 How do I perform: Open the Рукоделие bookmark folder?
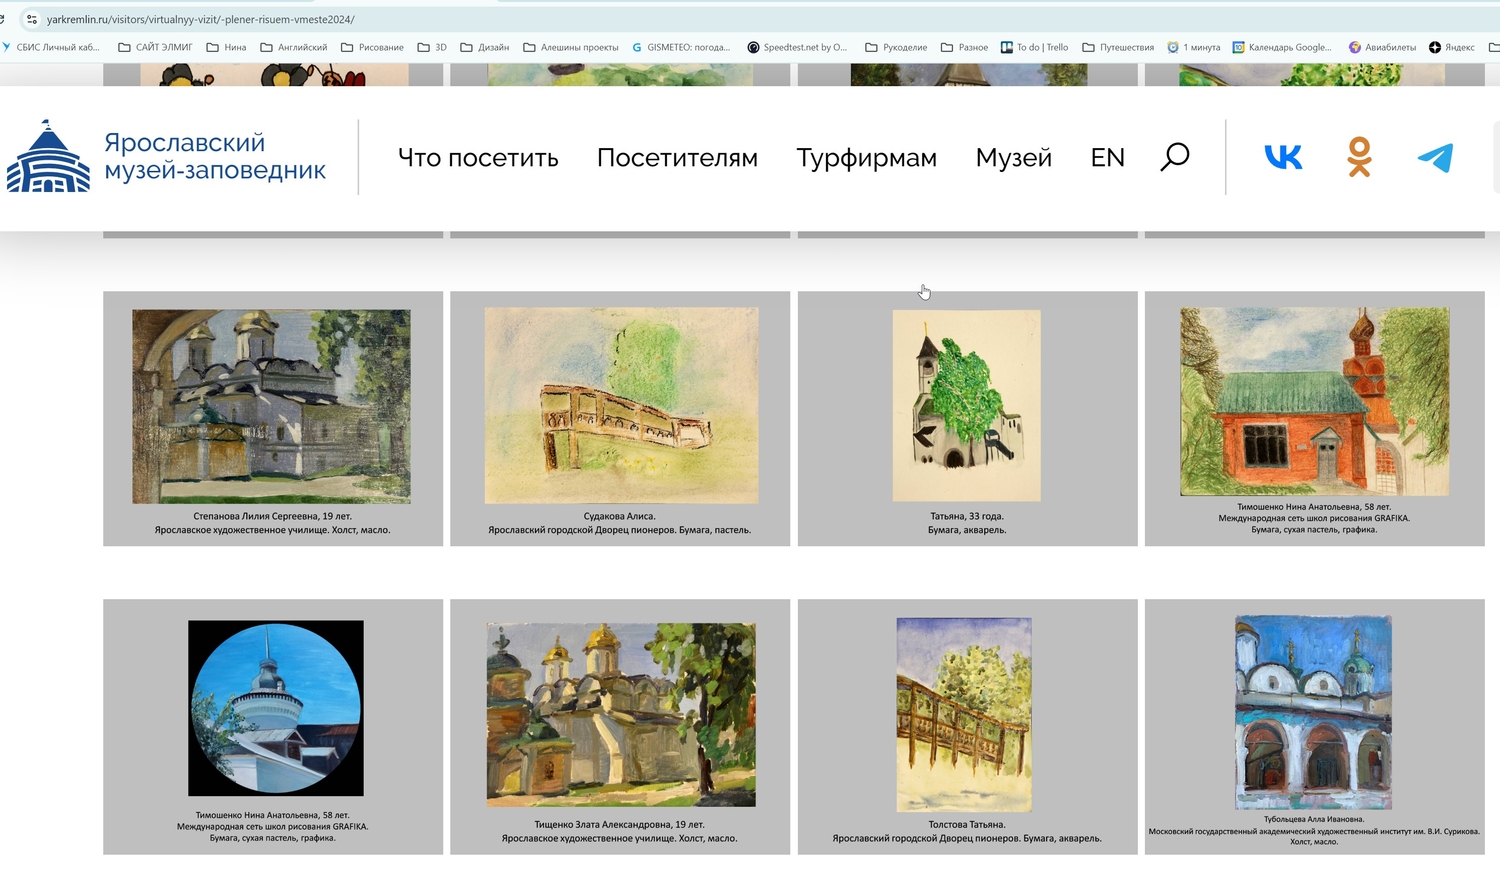coord(896,47)
